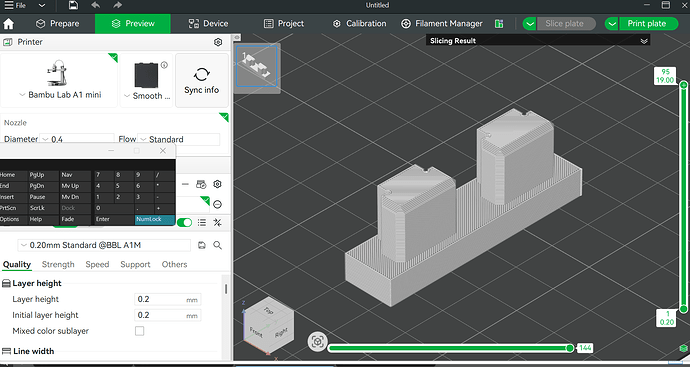The image size is (690, 367).
Task: Click the Top face of the view cube
Action: coord(268,311)
